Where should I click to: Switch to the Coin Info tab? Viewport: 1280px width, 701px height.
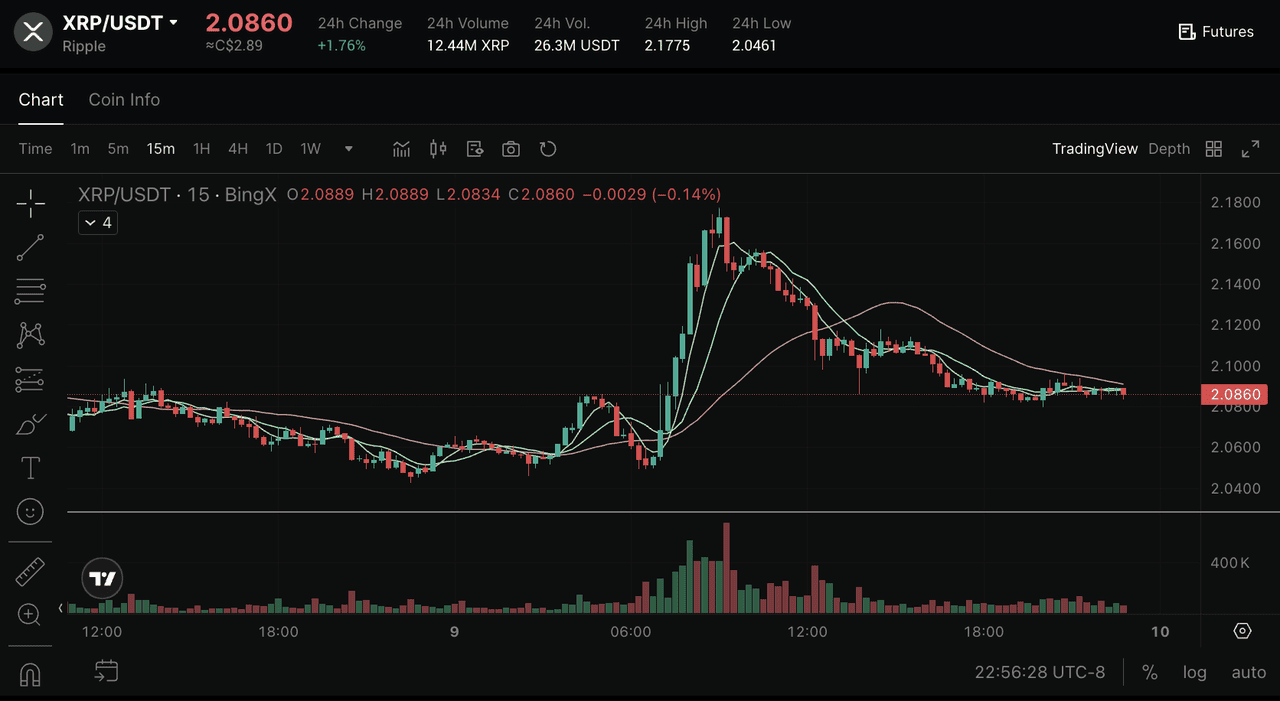click(x=124, y=100)
